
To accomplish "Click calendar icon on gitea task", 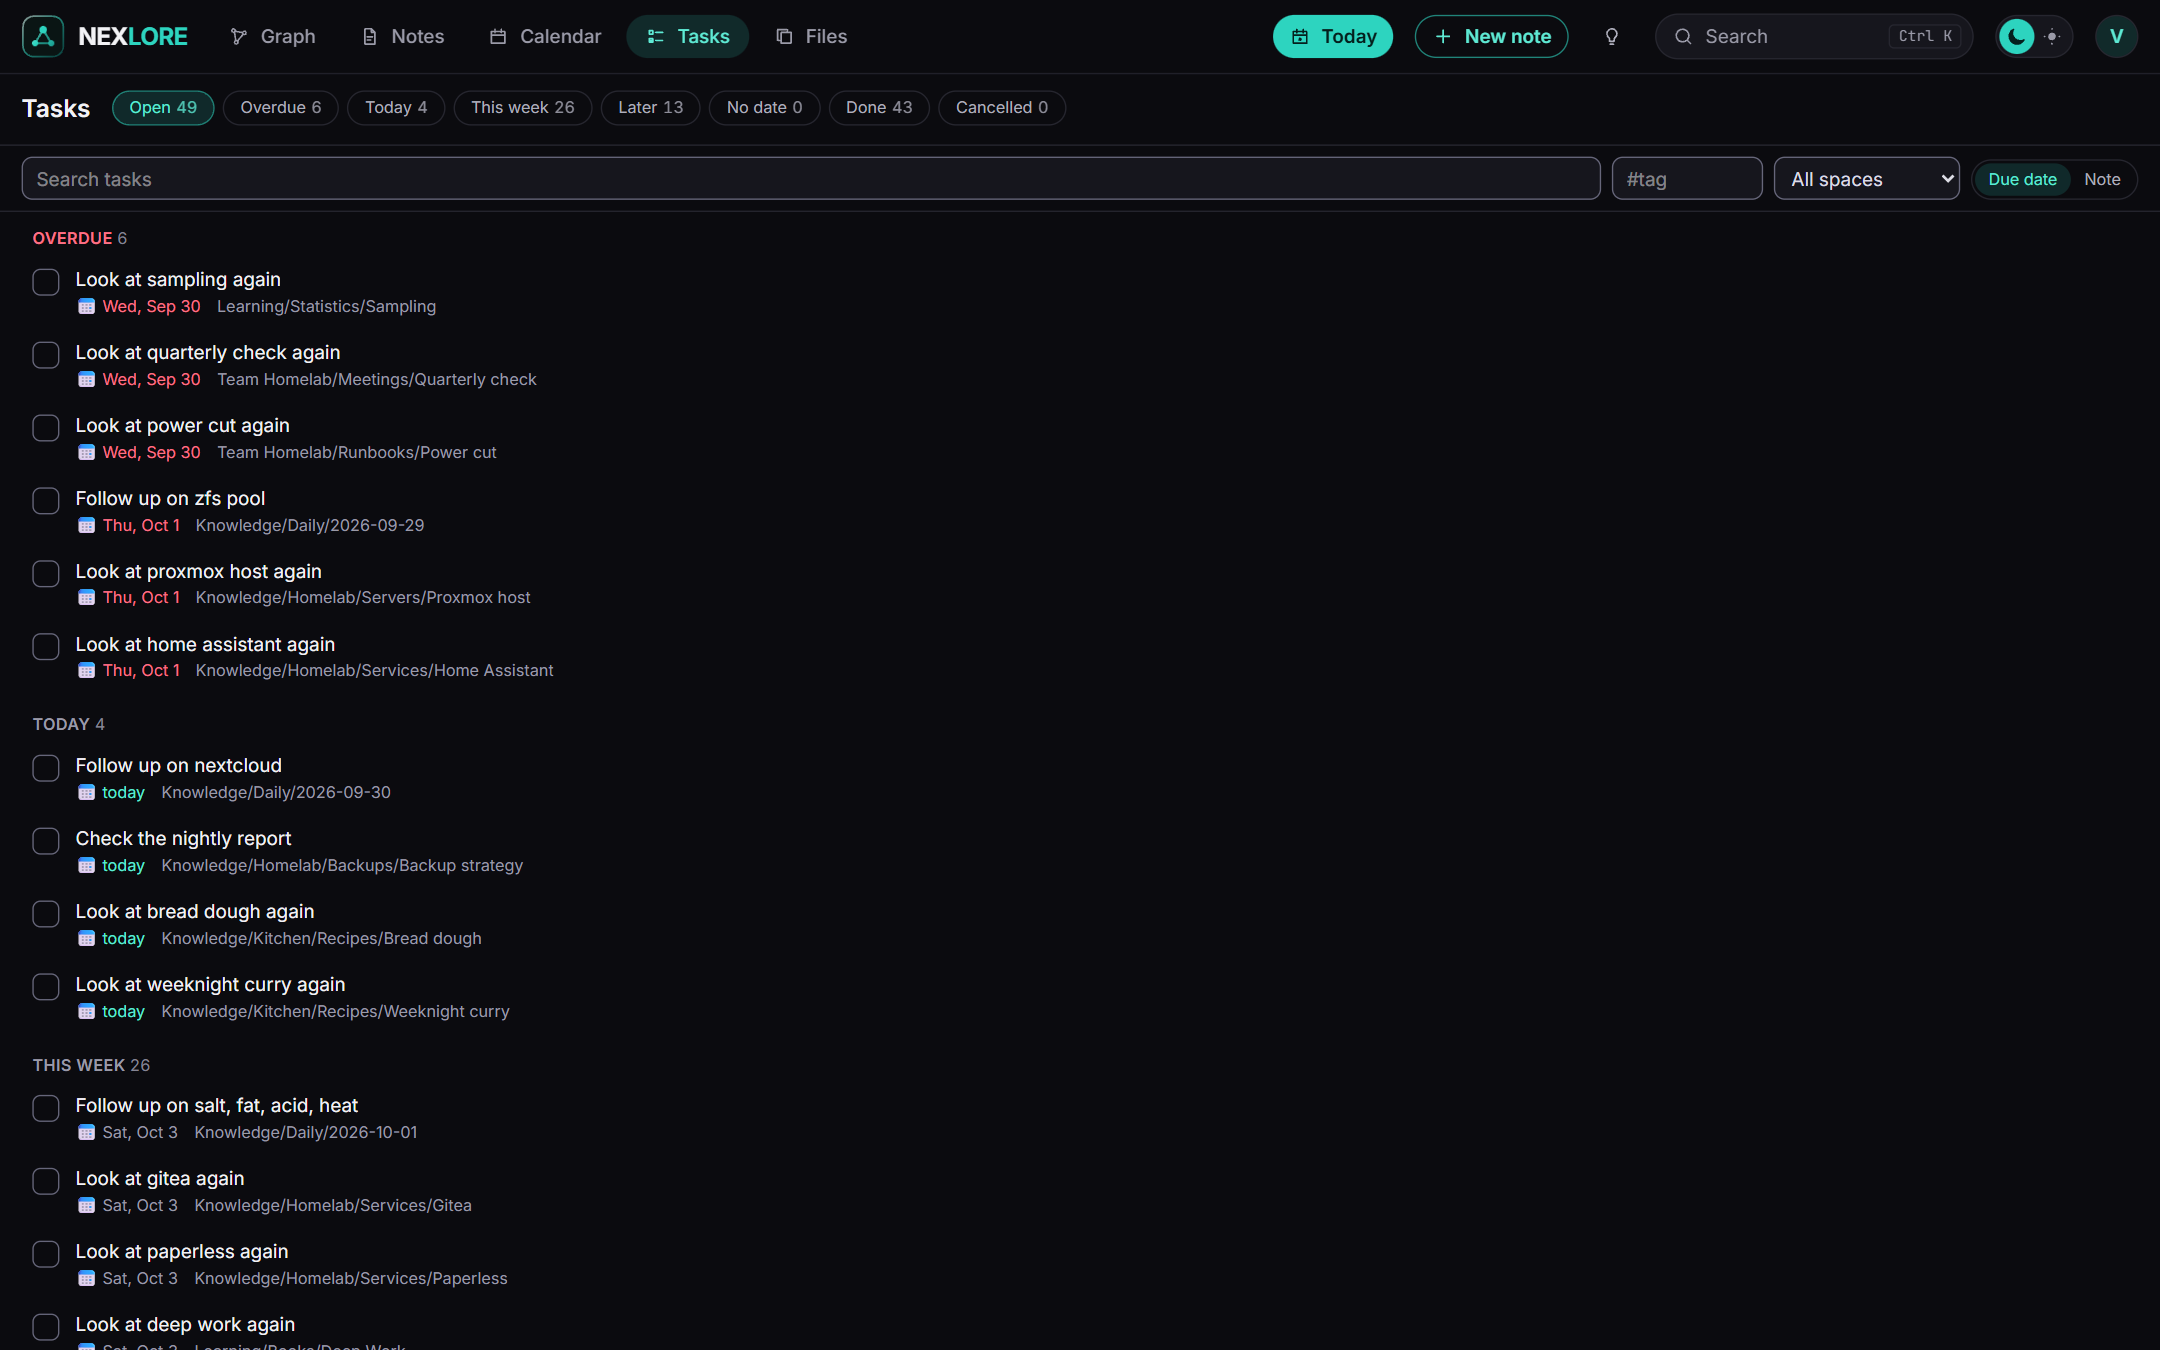I will [x=87, y=1206].
